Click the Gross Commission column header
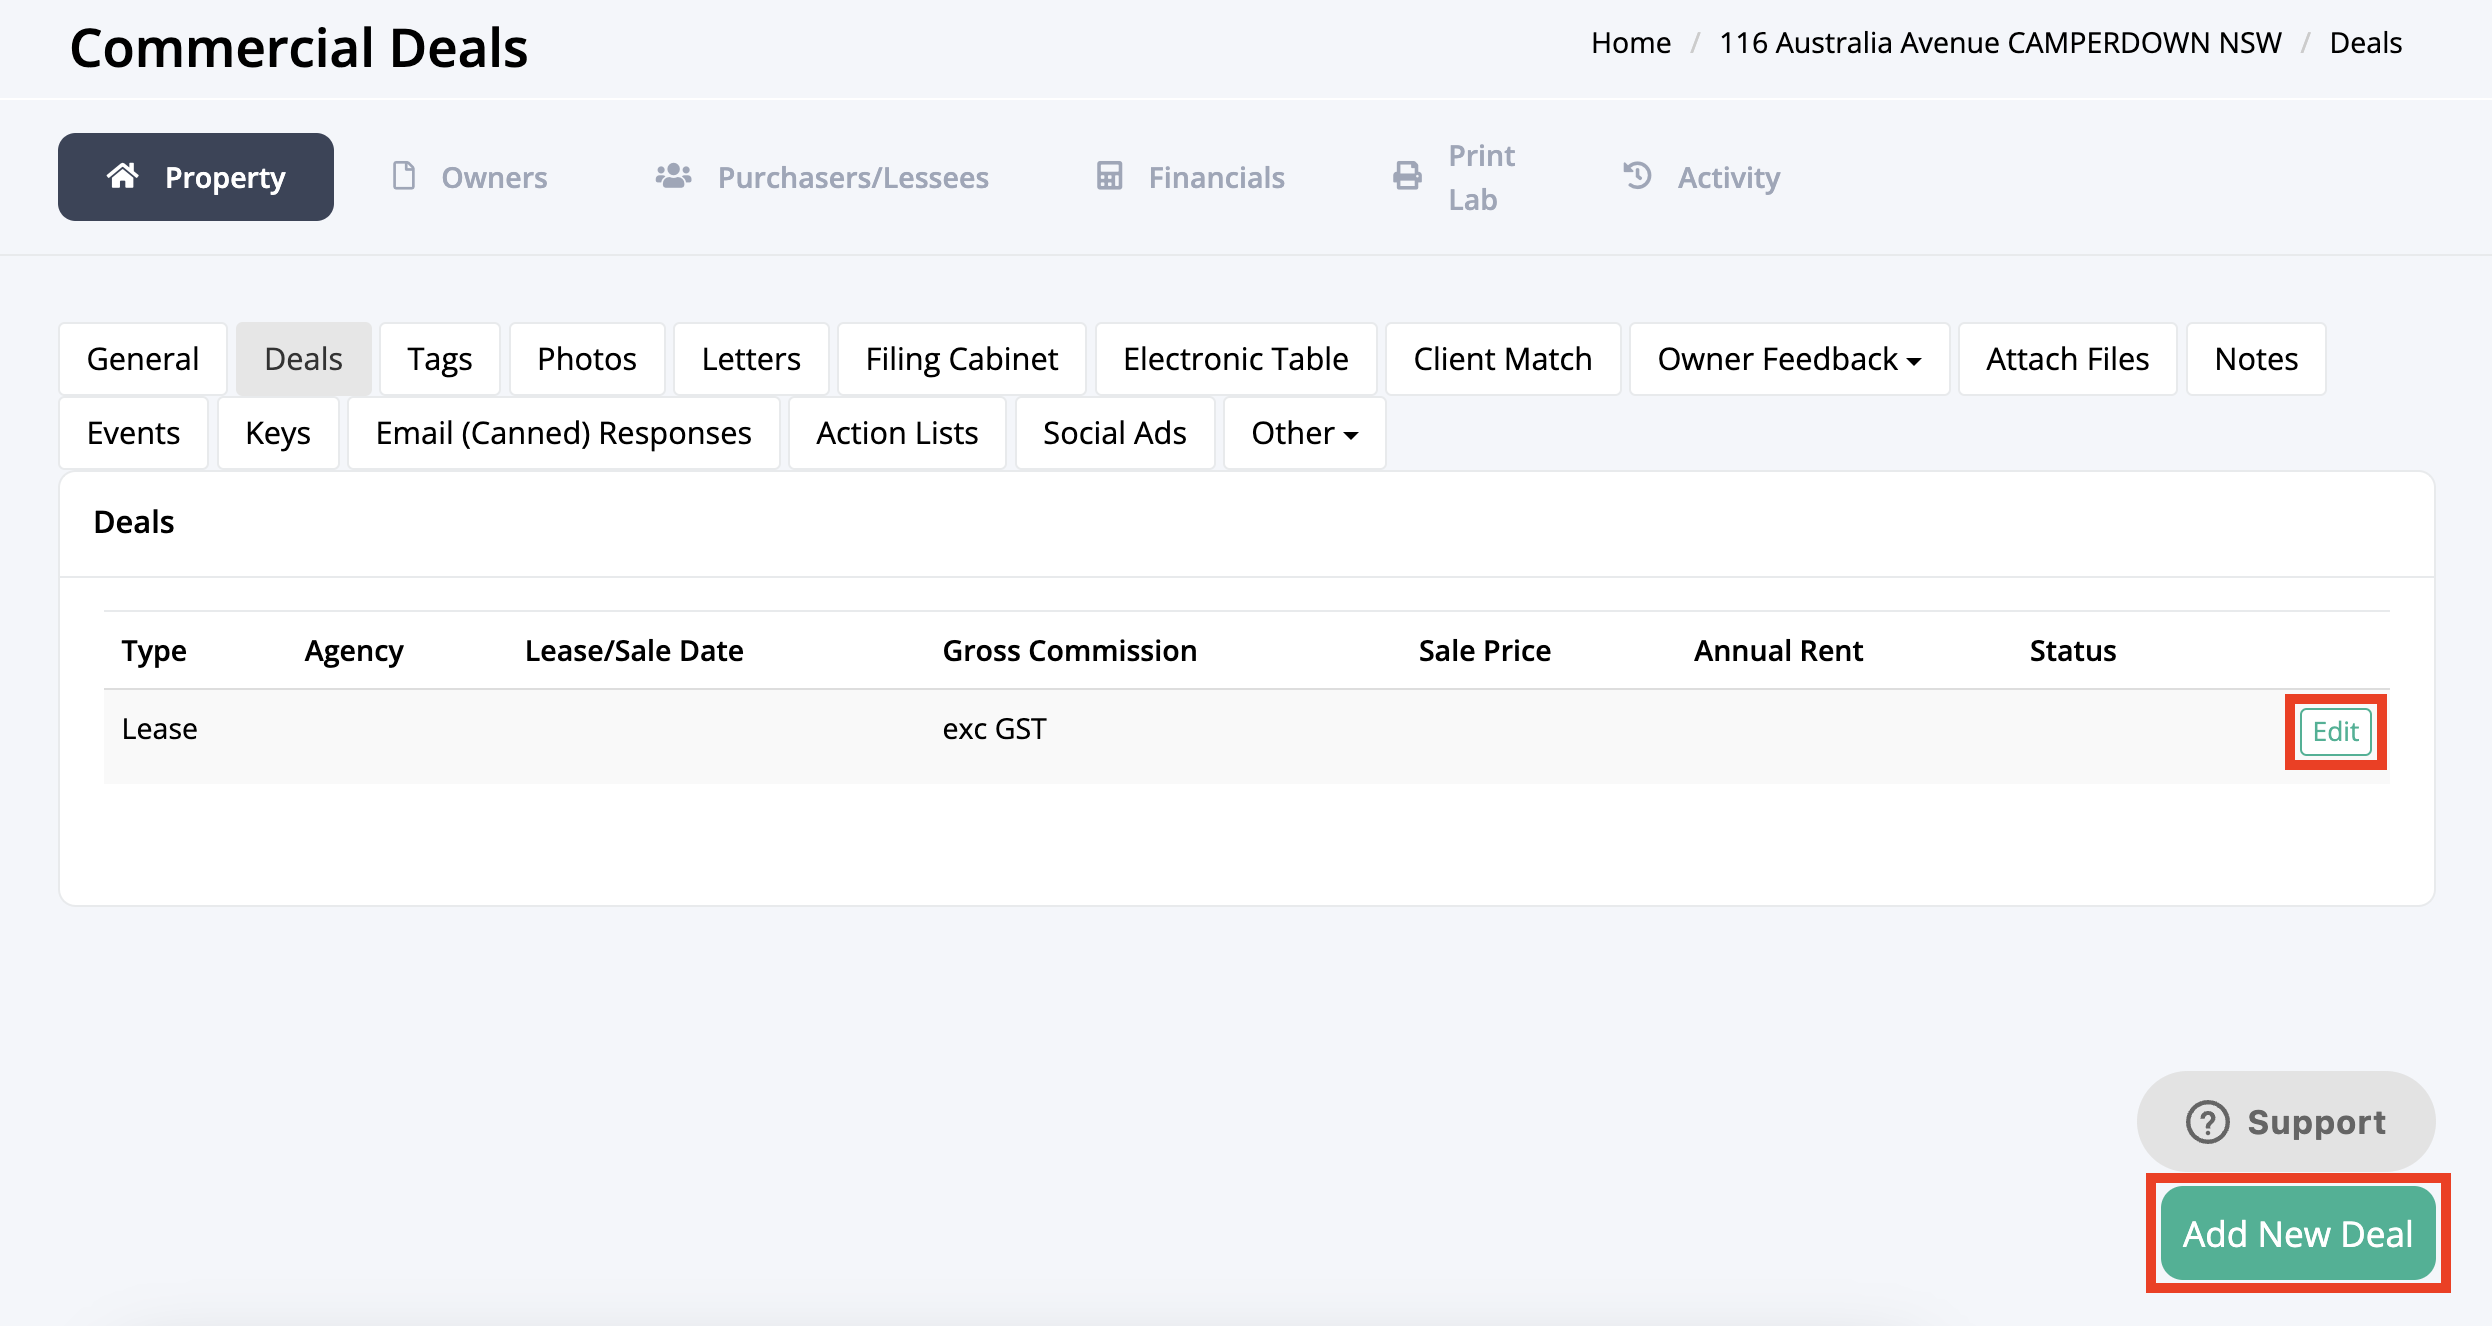Screen dimensions: 2492x1326 click(1070, 650)
